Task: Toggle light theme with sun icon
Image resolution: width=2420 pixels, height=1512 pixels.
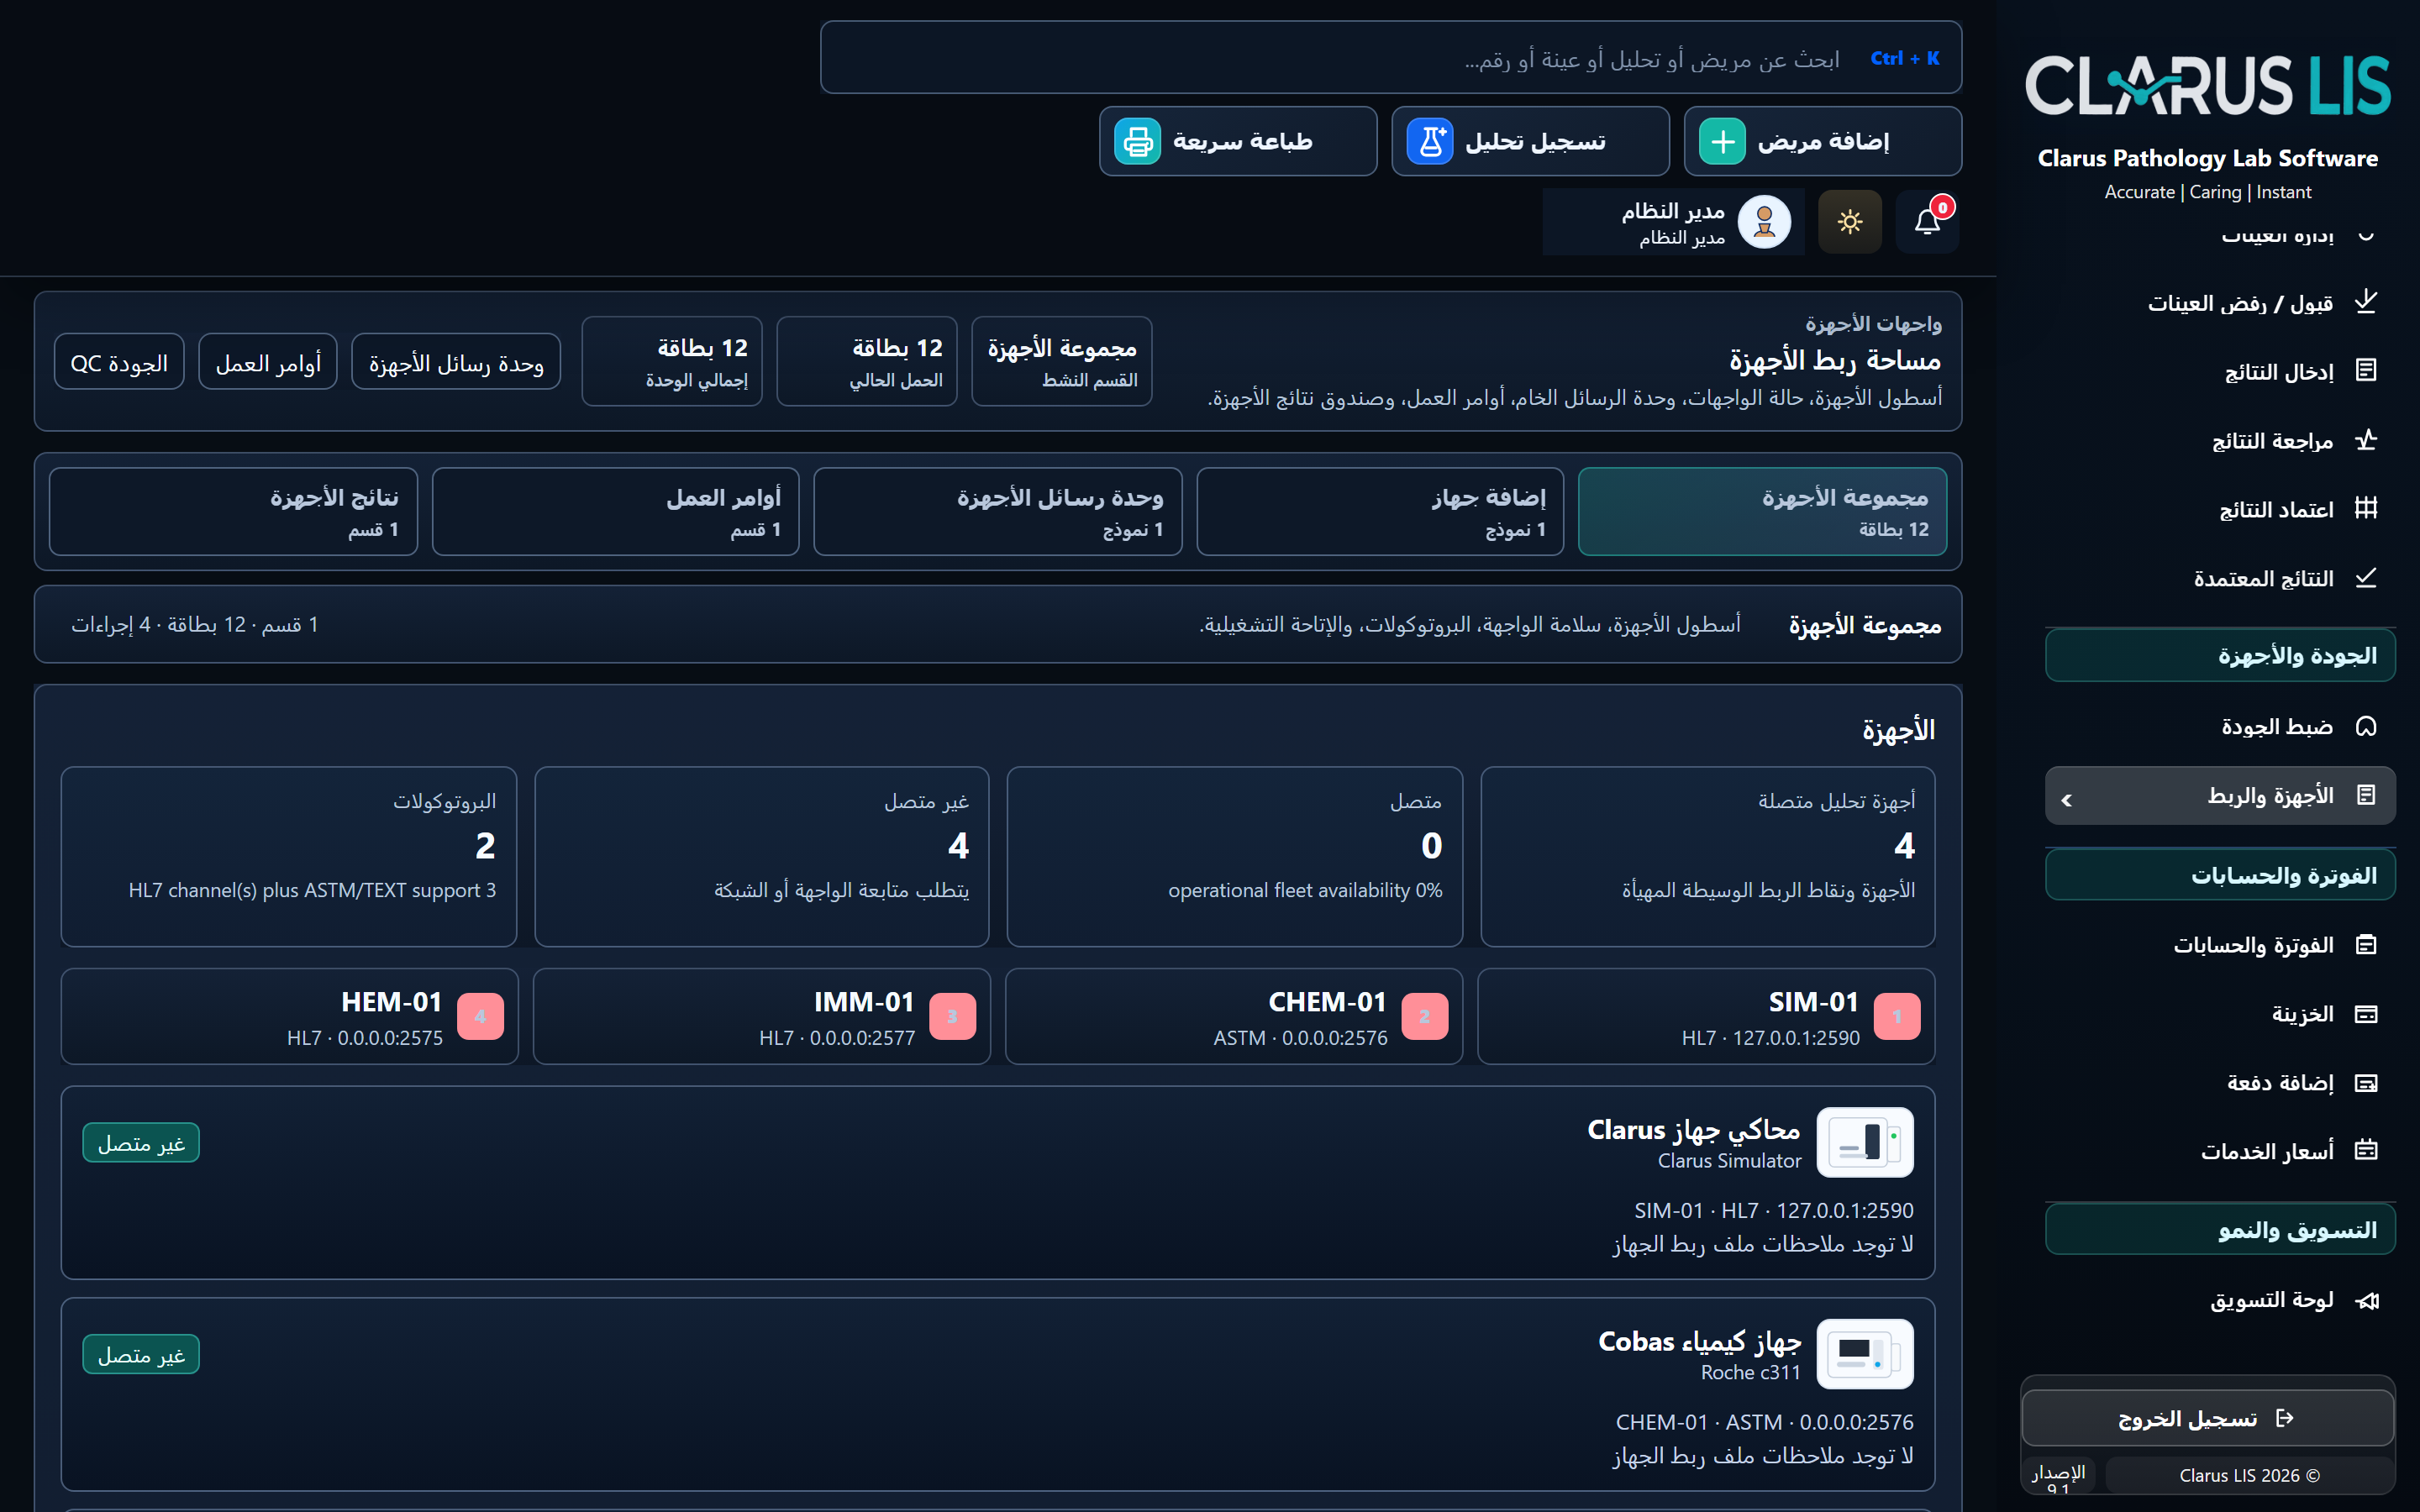Action: [x=1849, y=222]
